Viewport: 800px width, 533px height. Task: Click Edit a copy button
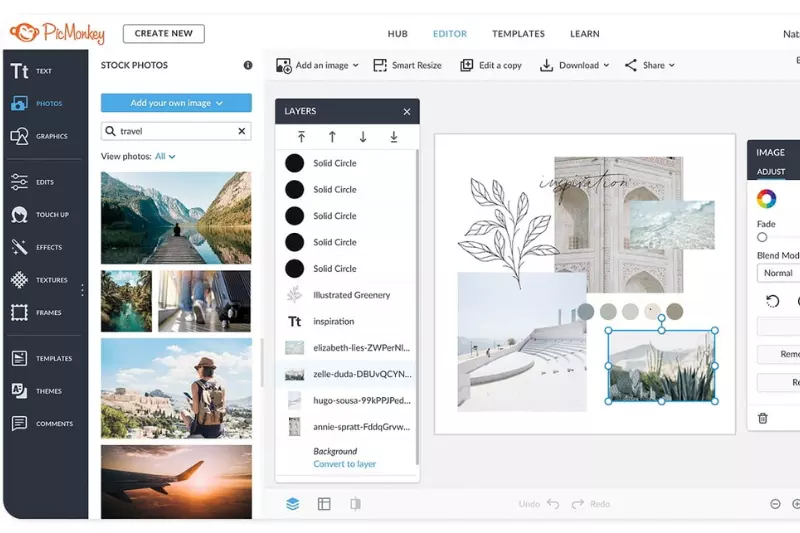[491, 65]
